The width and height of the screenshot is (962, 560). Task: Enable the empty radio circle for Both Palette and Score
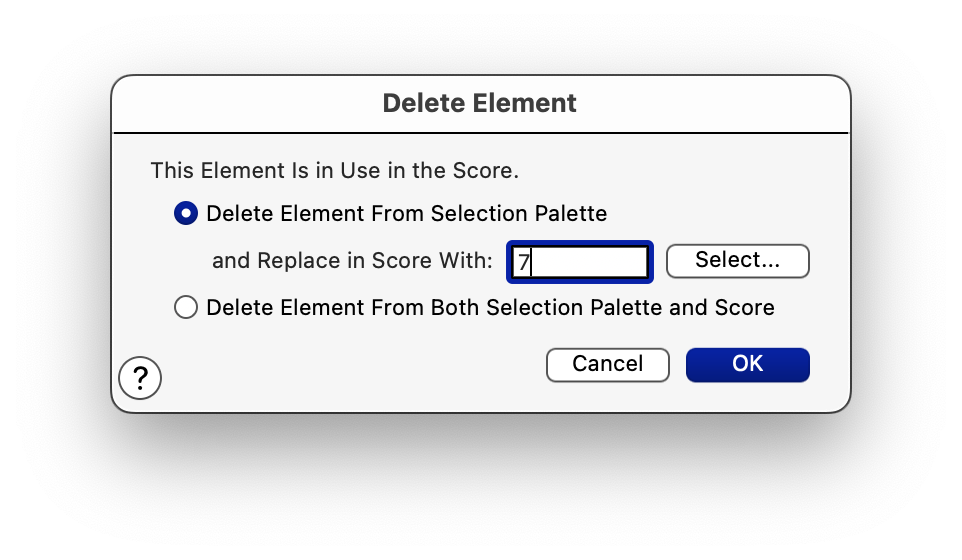point(186,307)
